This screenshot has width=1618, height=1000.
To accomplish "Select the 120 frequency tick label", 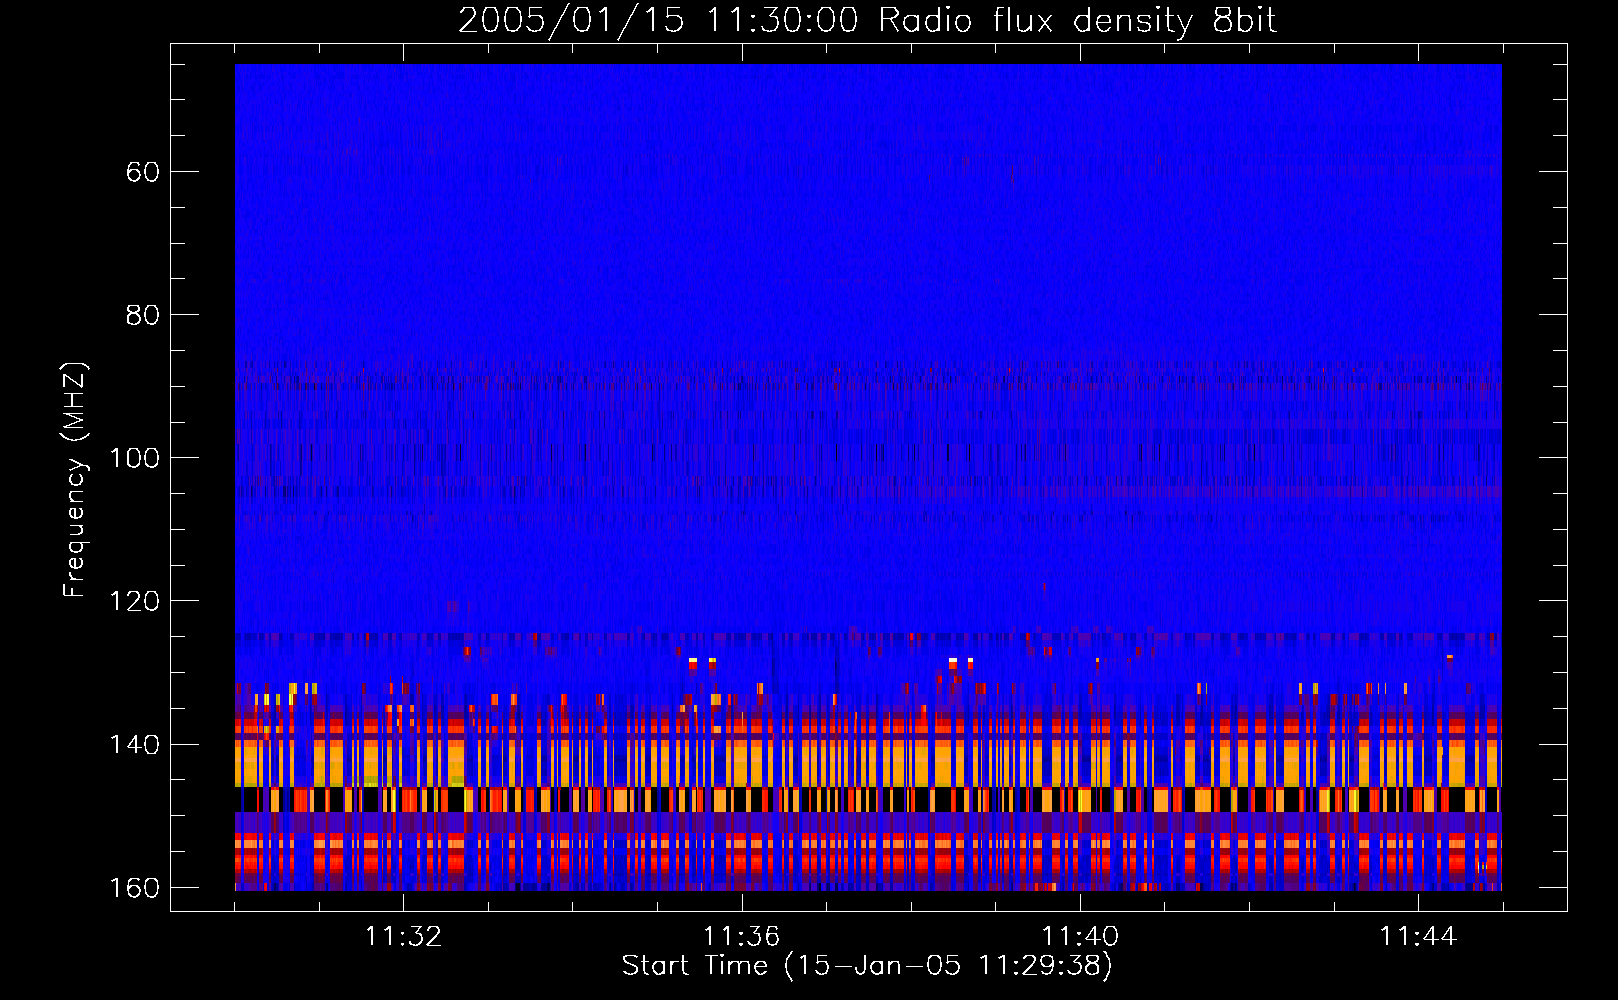I will pos(134,601).
